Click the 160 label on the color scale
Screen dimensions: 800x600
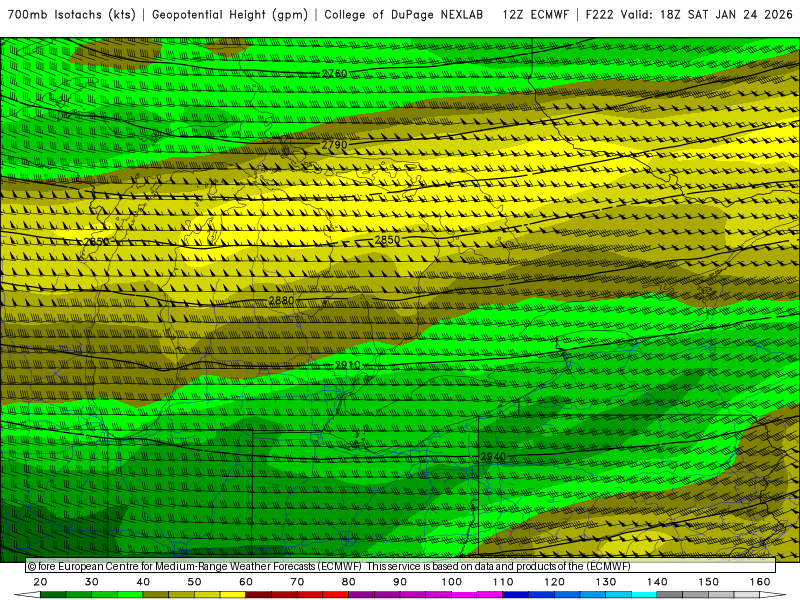click(760, 582)
